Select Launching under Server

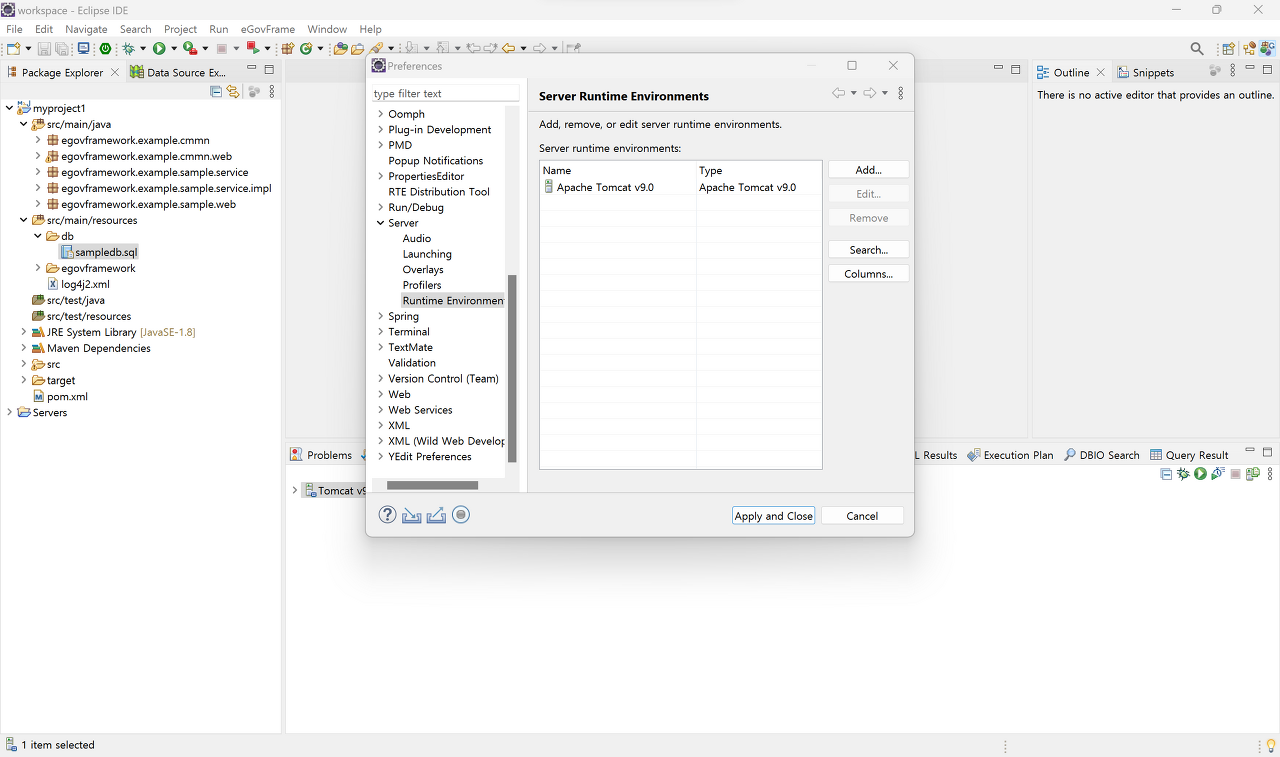pyautogui.click(x=427, y=254)
